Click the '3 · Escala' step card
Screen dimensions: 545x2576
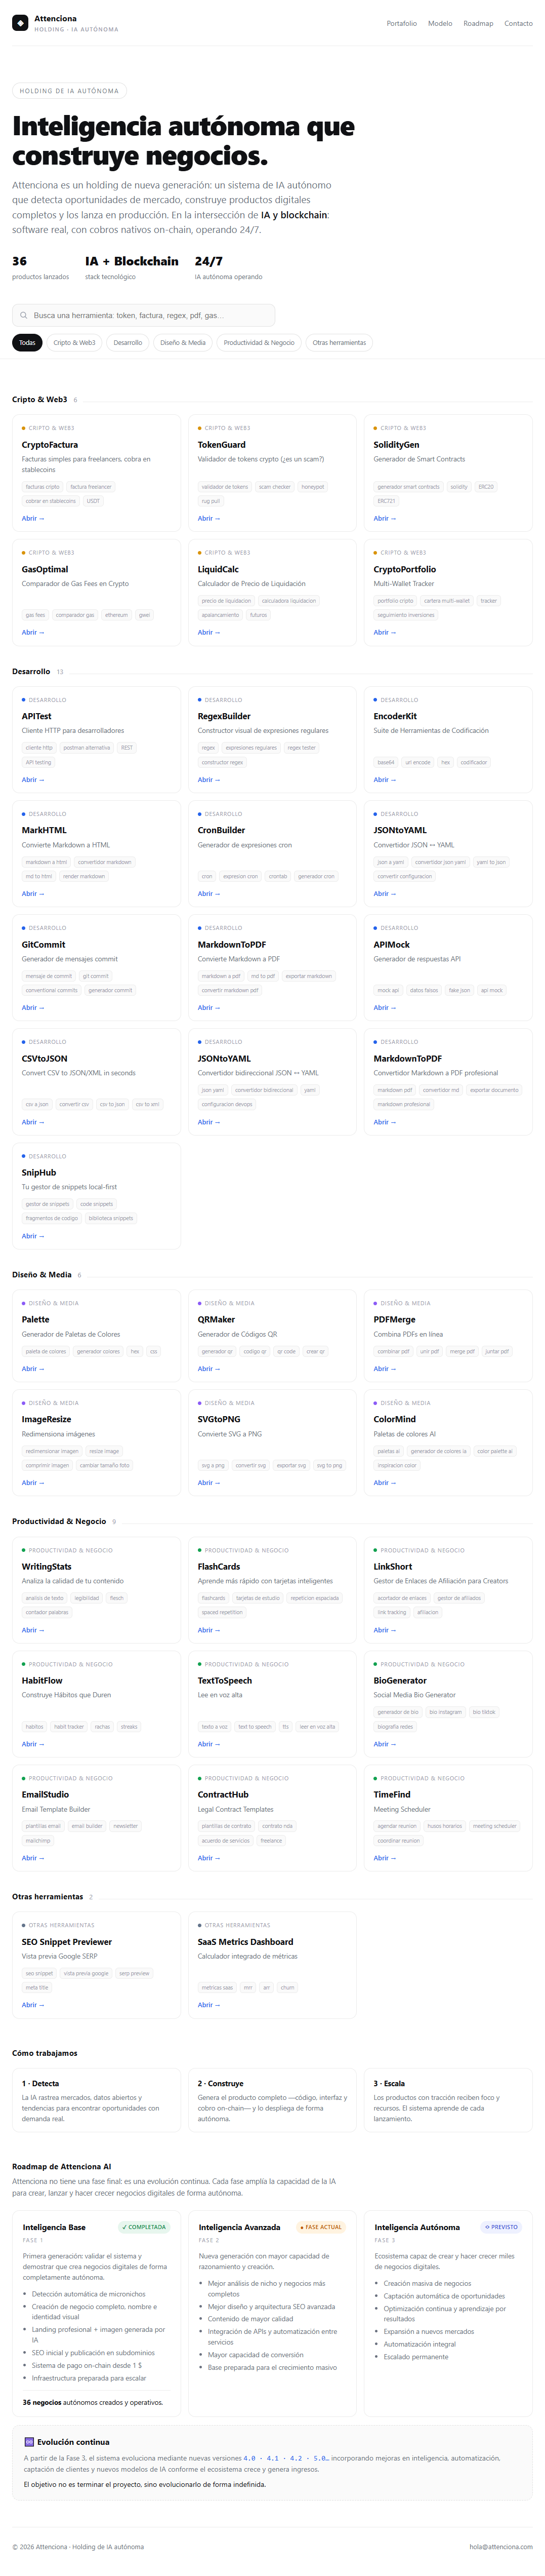(448, 2100)
